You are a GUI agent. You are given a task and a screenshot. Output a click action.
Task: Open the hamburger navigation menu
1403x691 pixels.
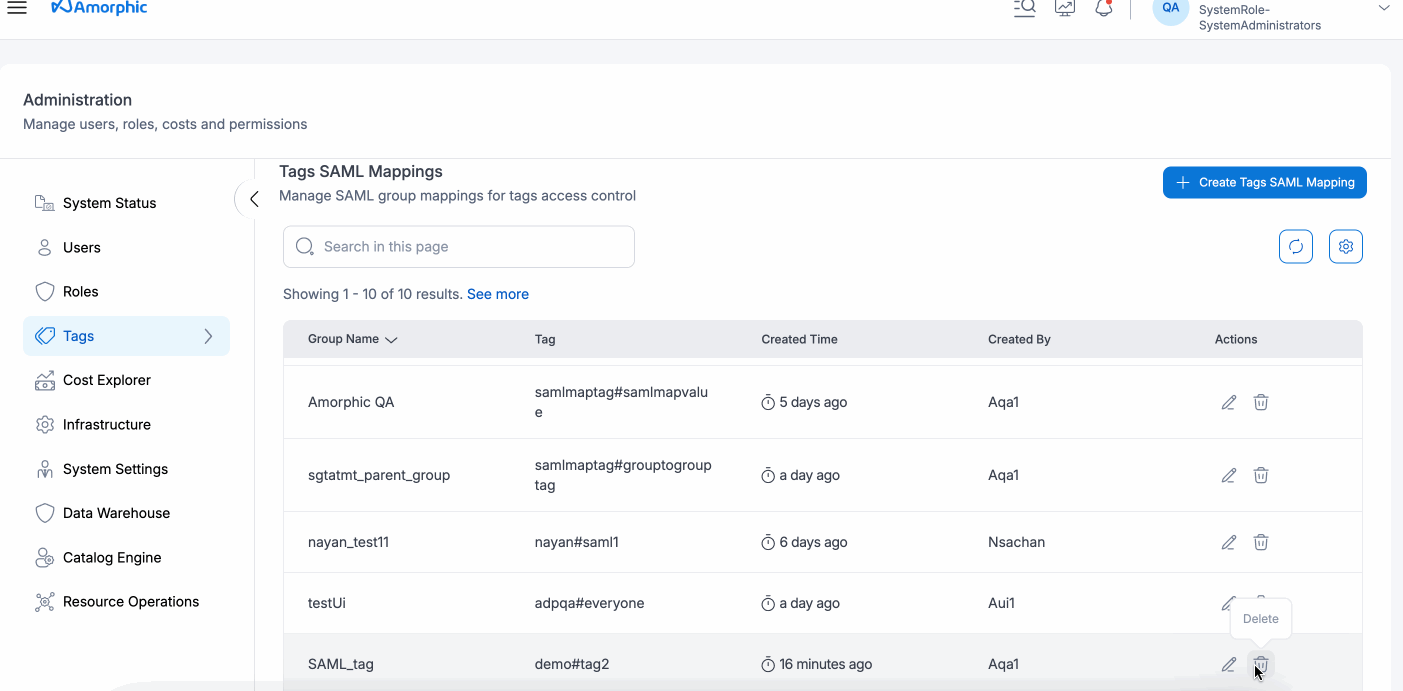pyautogui.click(x=17, y=8)
